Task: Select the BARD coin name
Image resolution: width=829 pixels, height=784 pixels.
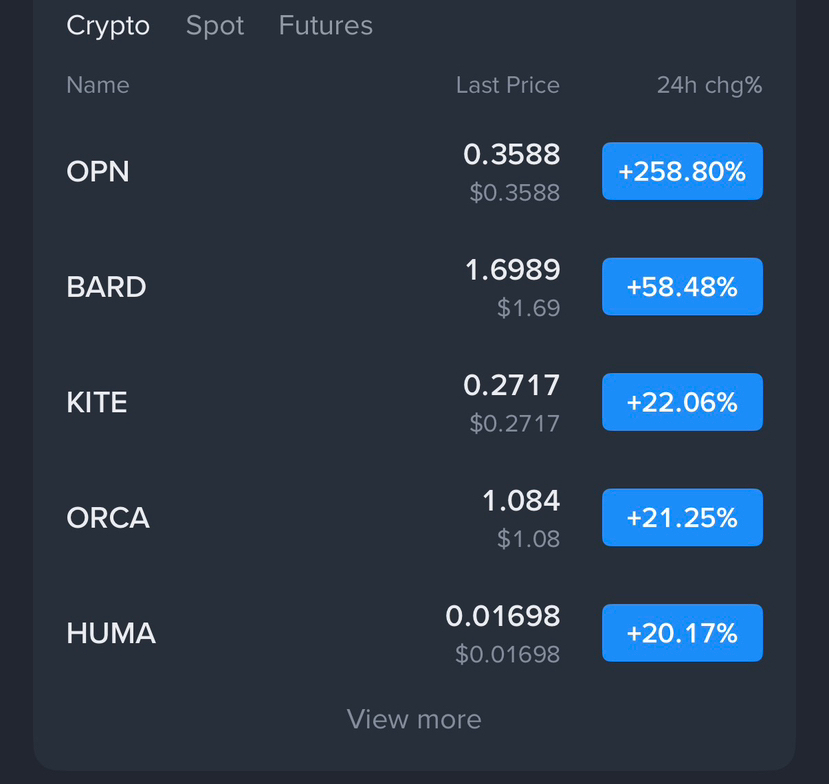Action: tap(106, 287)
